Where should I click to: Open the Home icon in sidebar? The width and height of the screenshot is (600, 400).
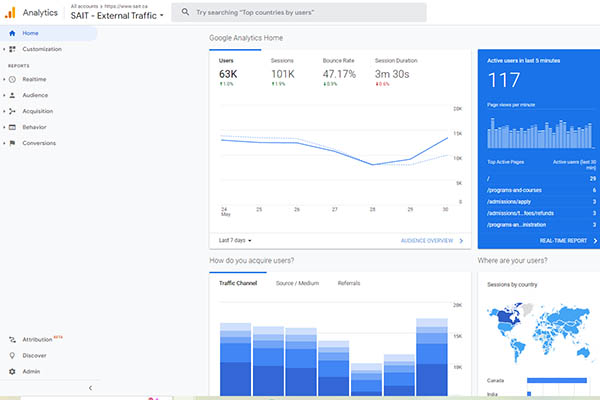pos(12,33)
